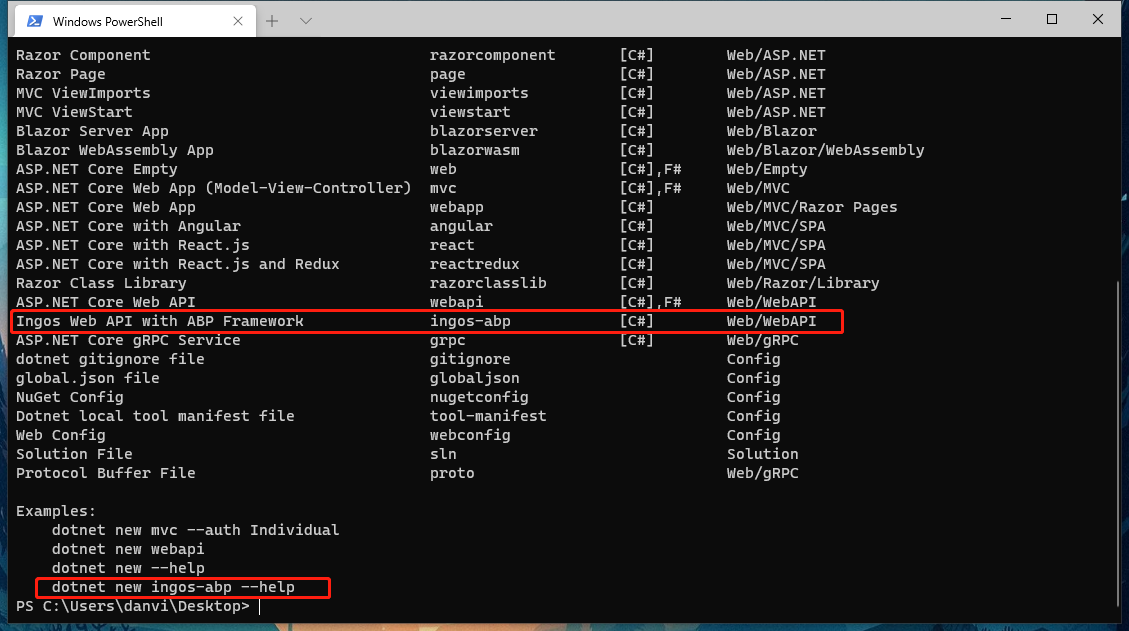
Task: Click 'grpc' short name
Action: [448, 340]
